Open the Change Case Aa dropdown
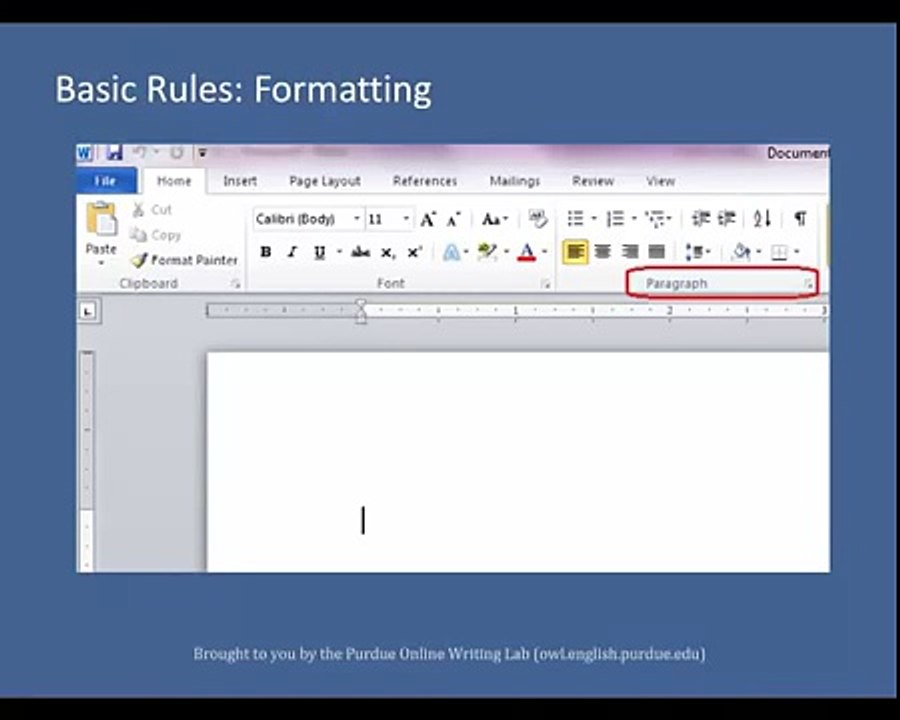The image size is (900, 720). point(495,219)
